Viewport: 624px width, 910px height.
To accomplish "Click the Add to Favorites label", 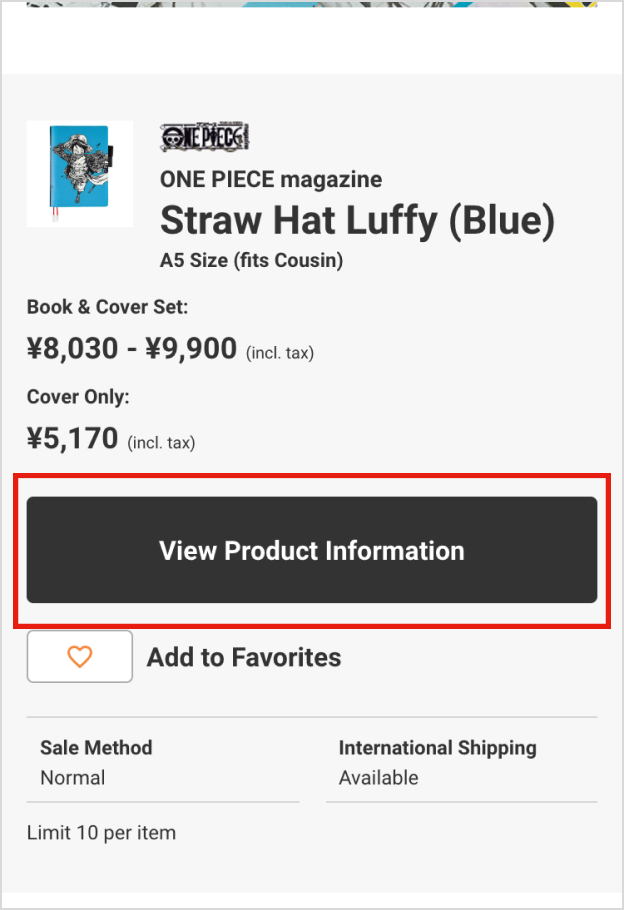I will pyautogui.click(x=244, y=657).
